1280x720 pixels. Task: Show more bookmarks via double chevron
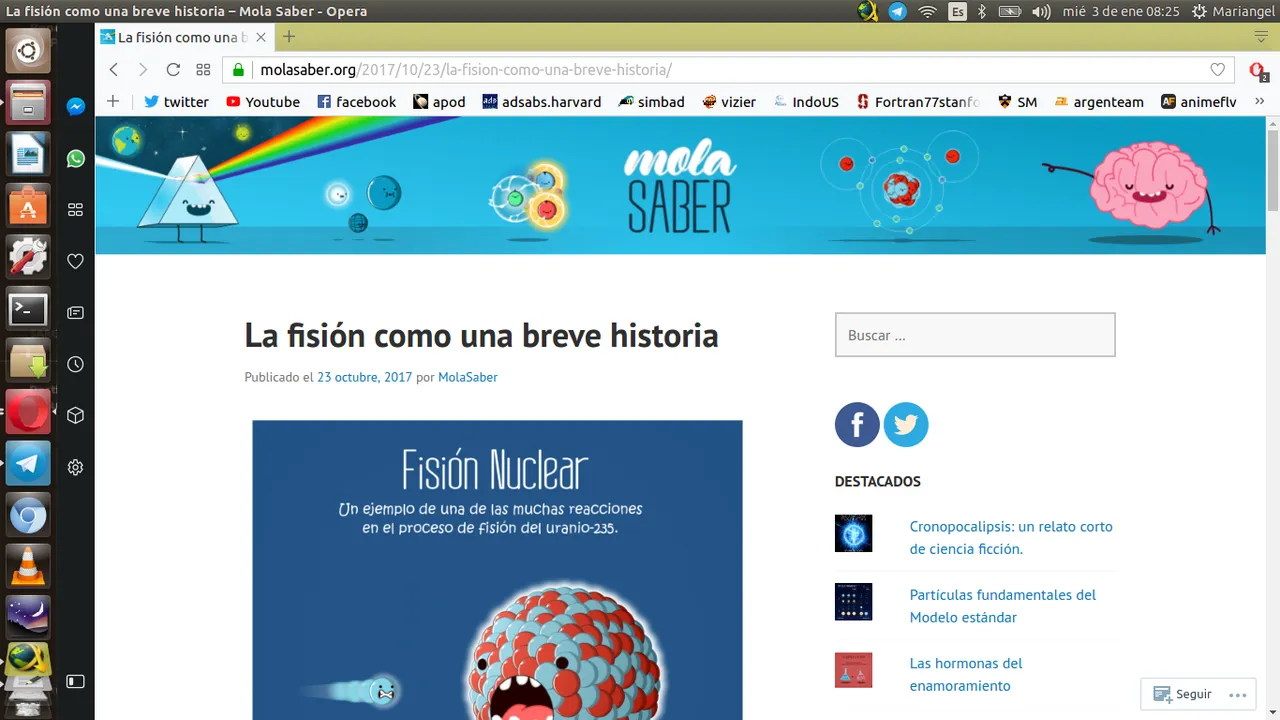click(1259, 101)
